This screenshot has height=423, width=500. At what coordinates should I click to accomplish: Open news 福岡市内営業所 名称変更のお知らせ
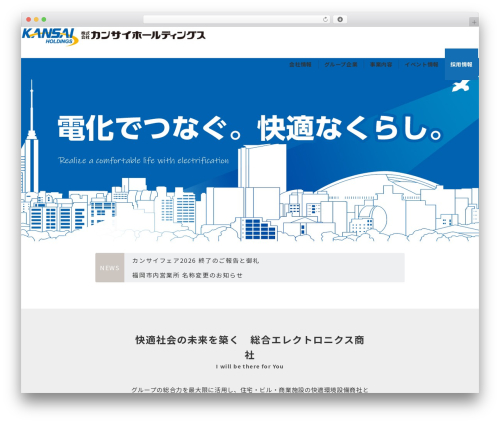pyautogui.click(x=187, y=275)
